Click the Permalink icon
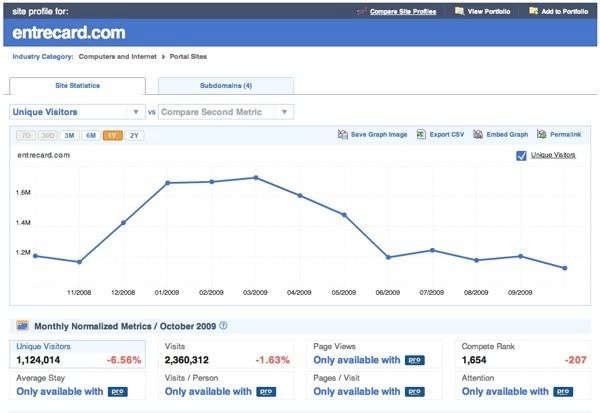 pos(541,134)
